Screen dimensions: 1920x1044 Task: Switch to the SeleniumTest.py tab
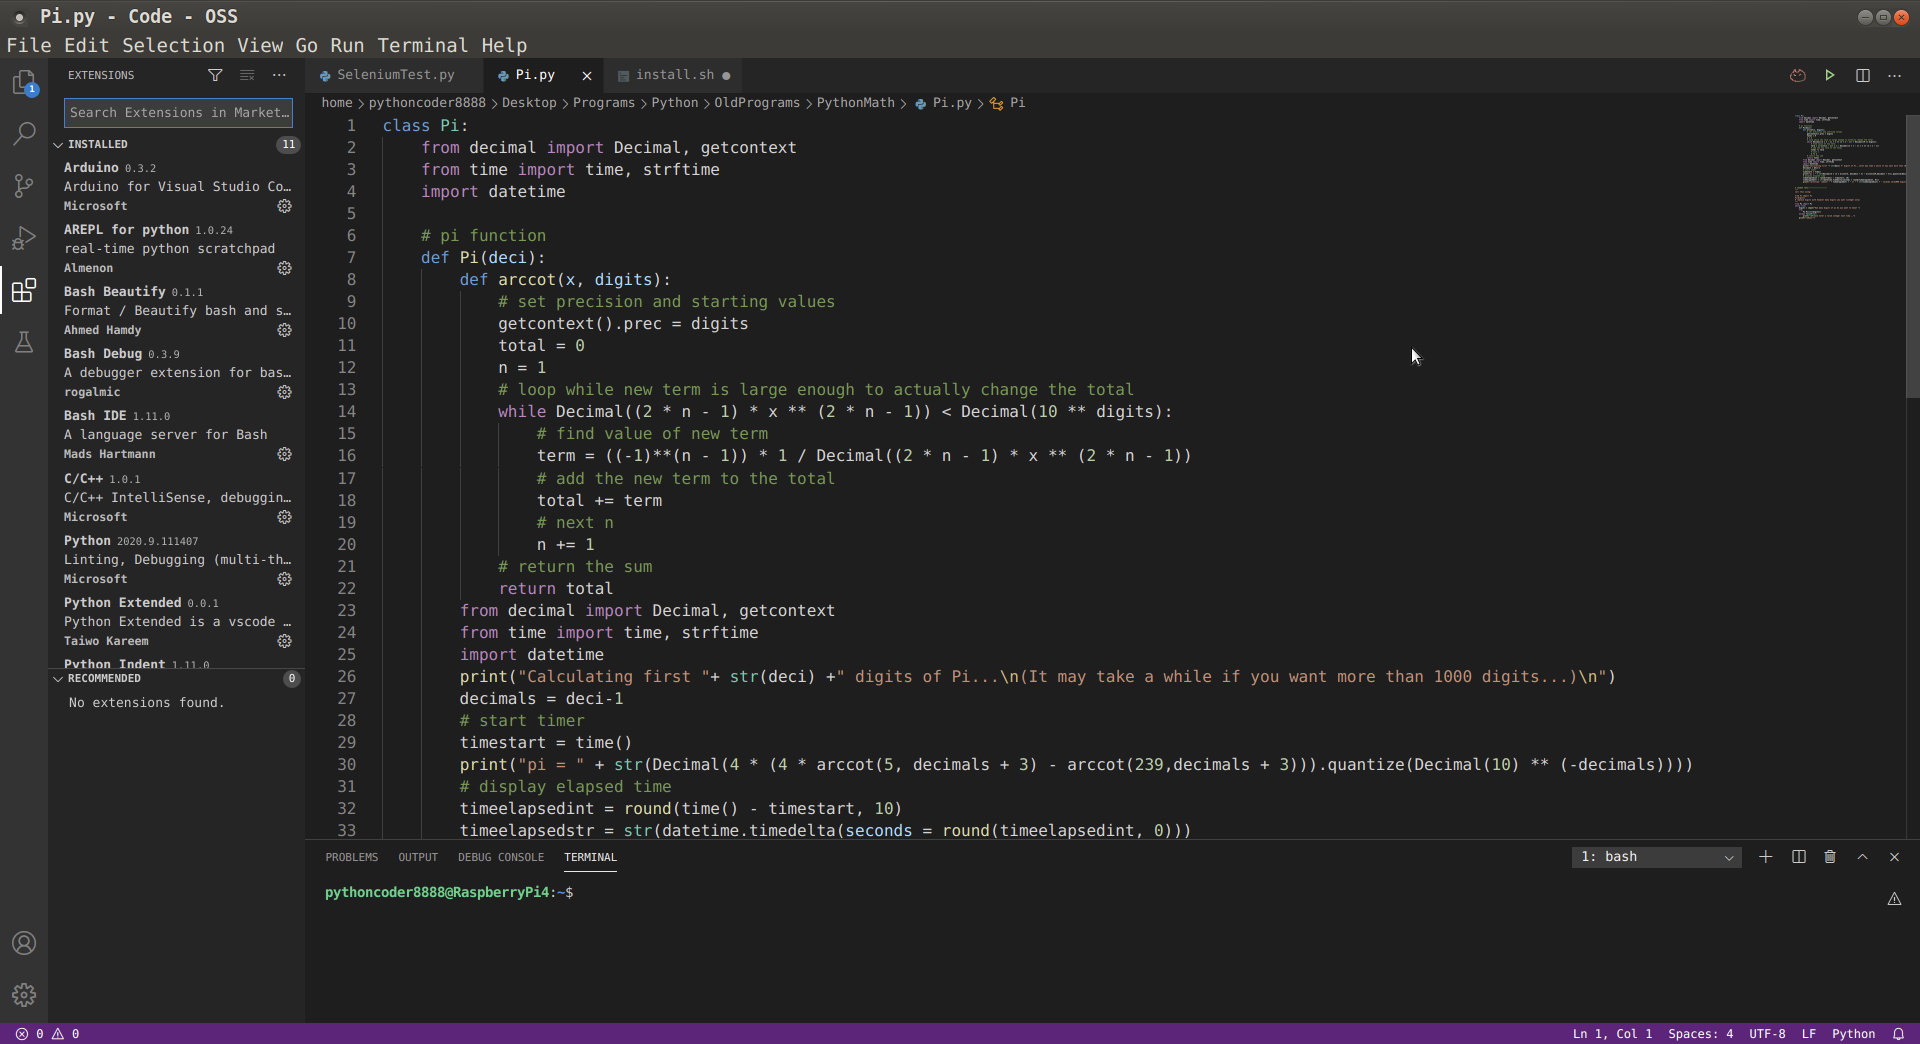[x=395, y=75]
